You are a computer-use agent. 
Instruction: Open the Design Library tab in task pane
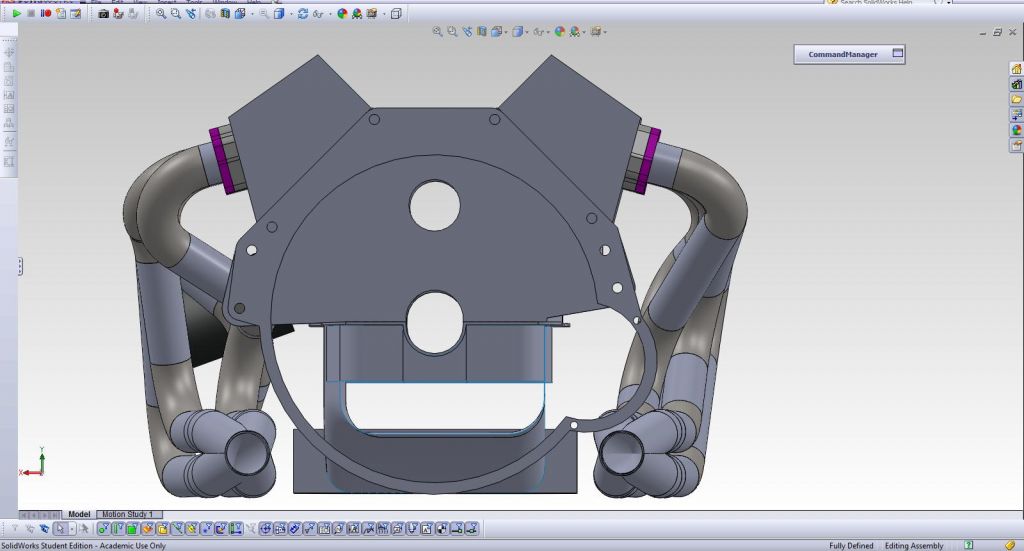(x=1016, y=84)
